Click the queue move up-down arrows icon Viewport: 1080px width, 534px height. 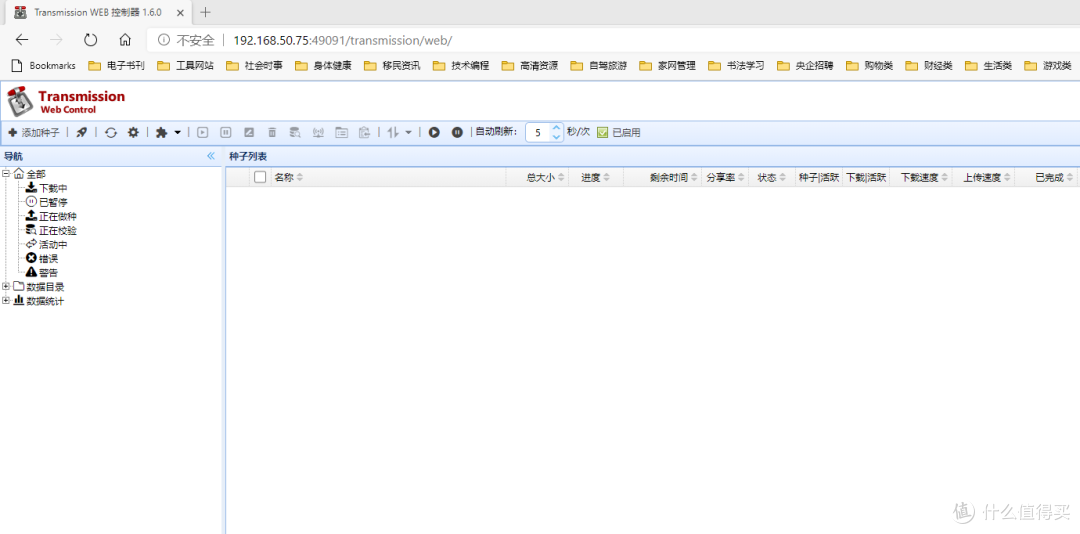[393, 132]
